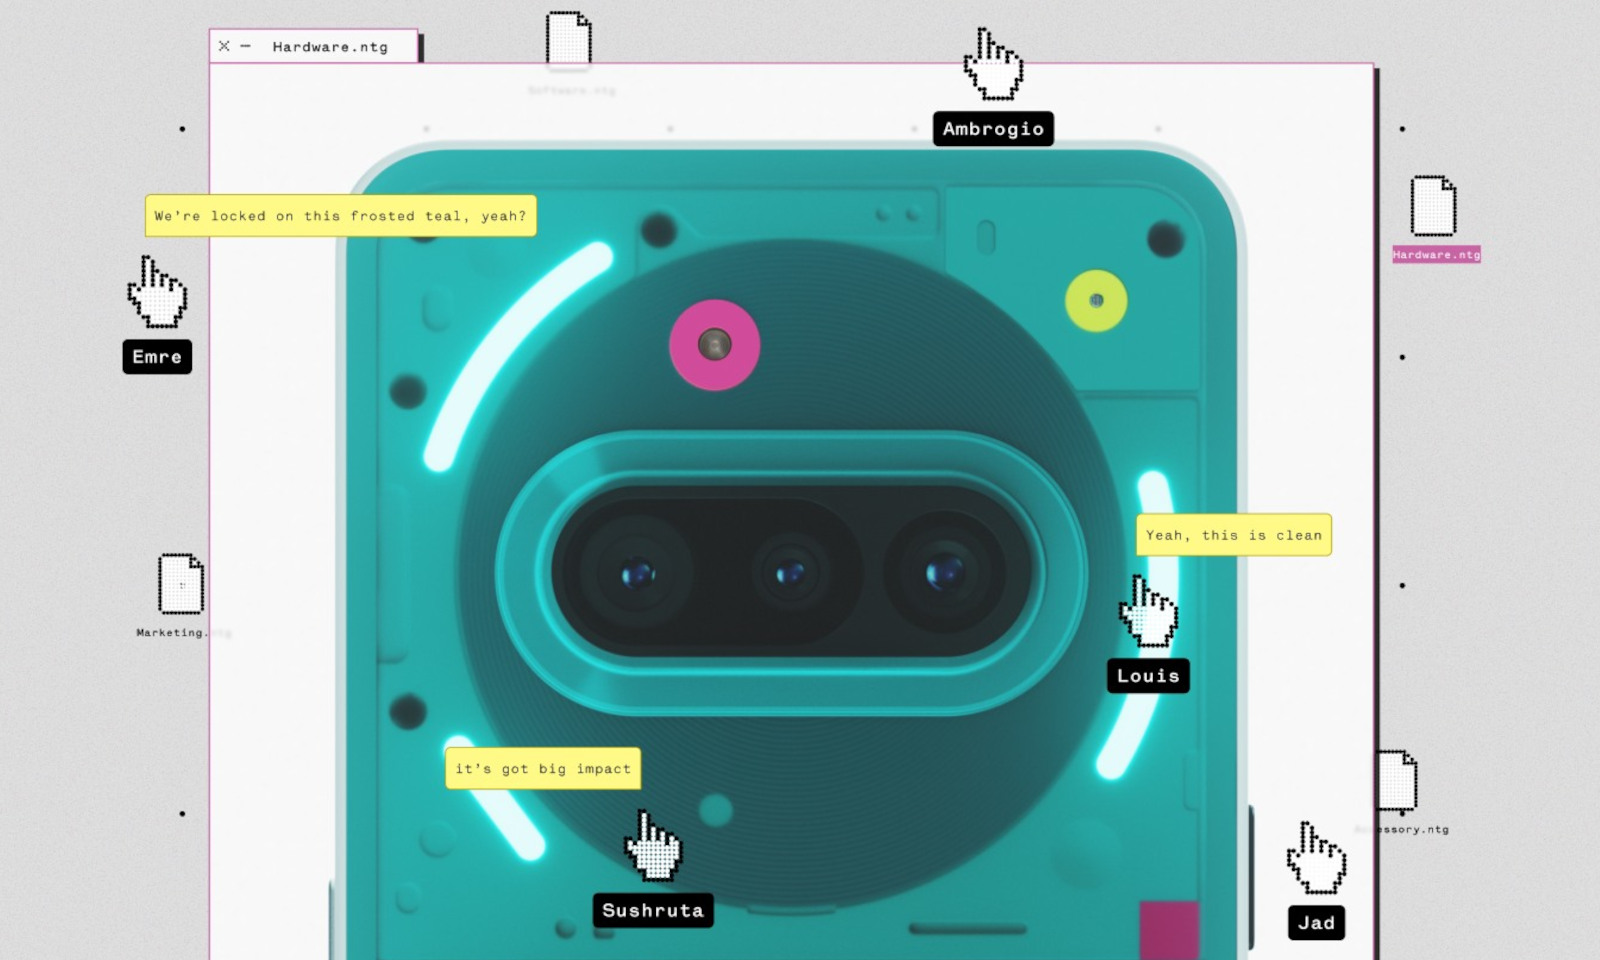Open the Marketing.ntg file icon
Viewport: 1600px width, 960px height.
pos(181,584)
